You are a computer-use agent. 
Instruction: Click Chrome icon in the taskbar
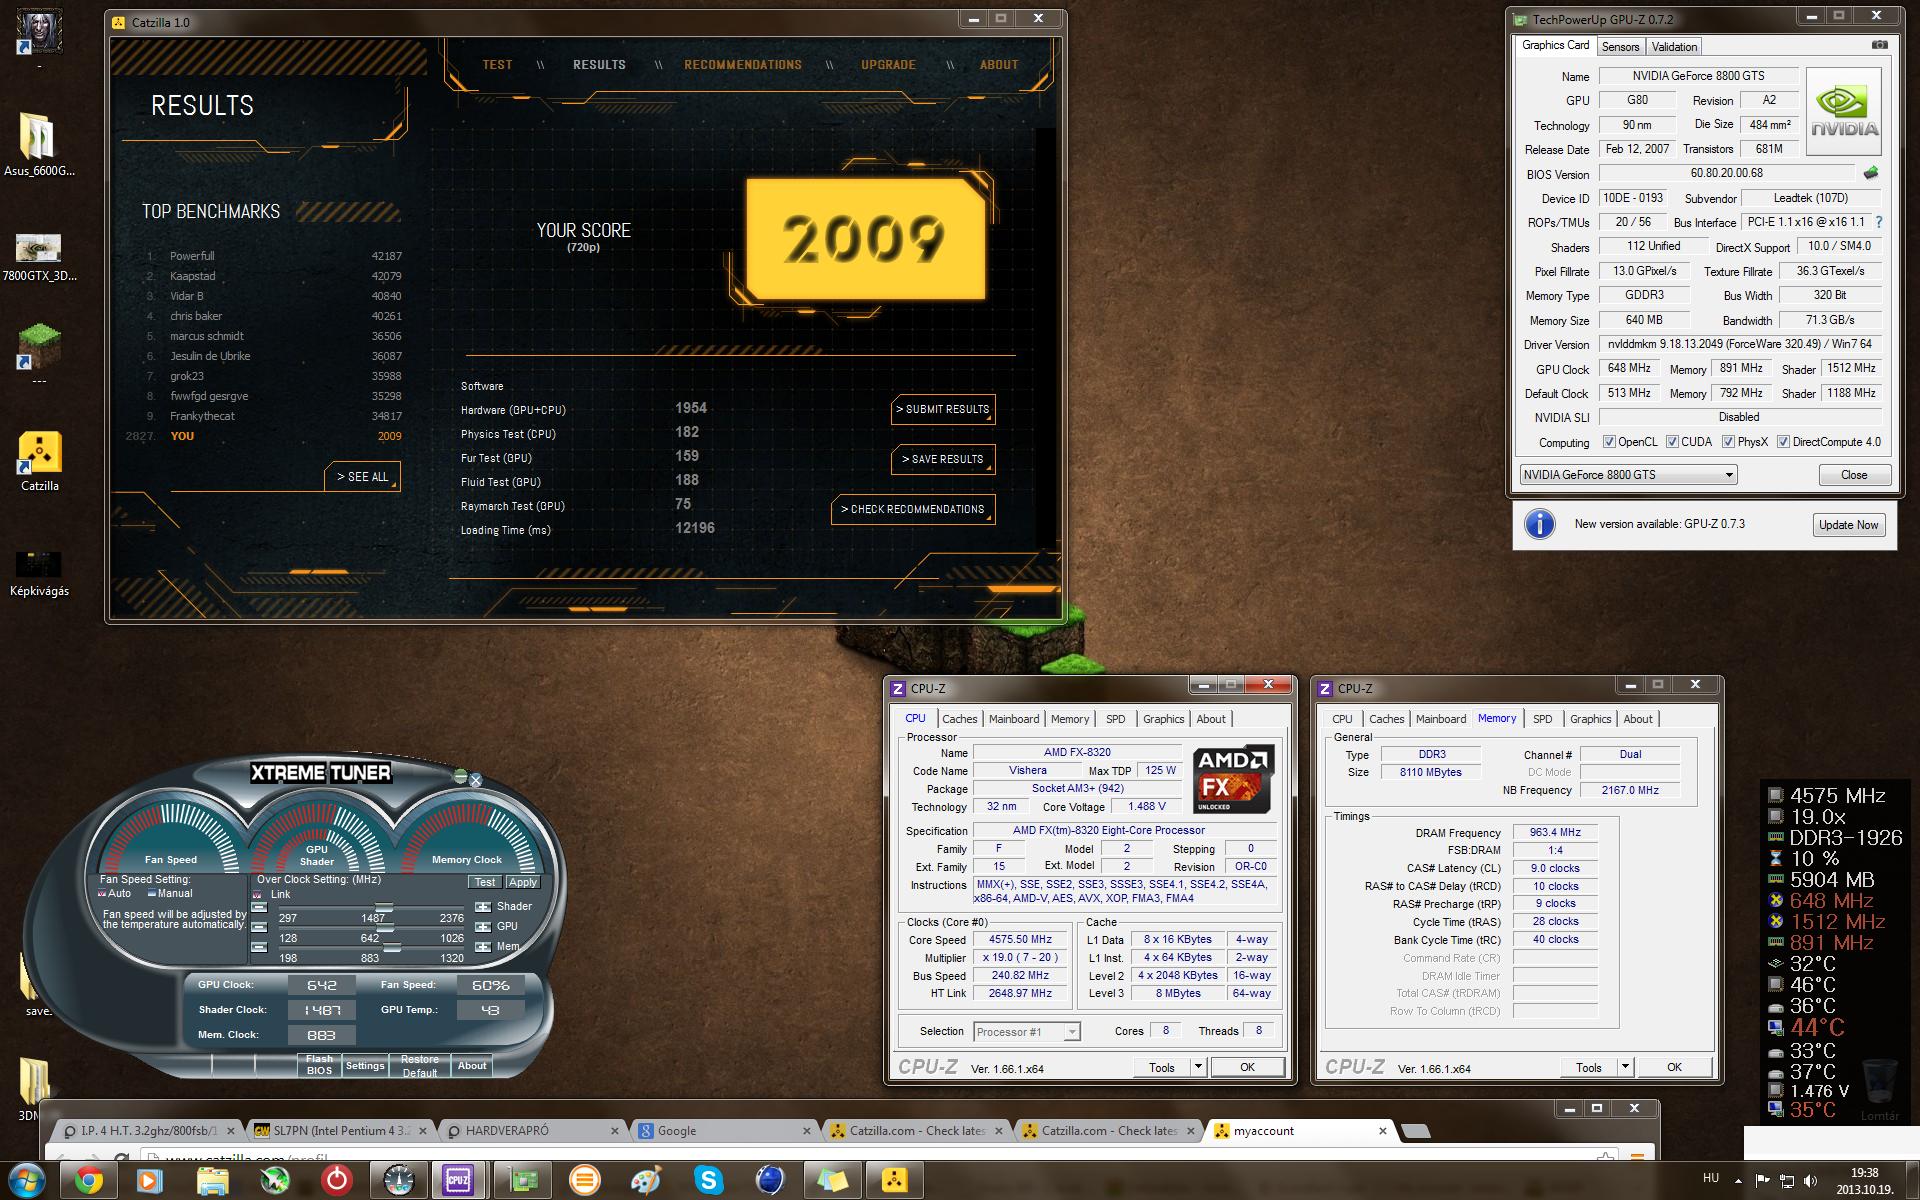pyautogui.click(x=87, y=1181)
